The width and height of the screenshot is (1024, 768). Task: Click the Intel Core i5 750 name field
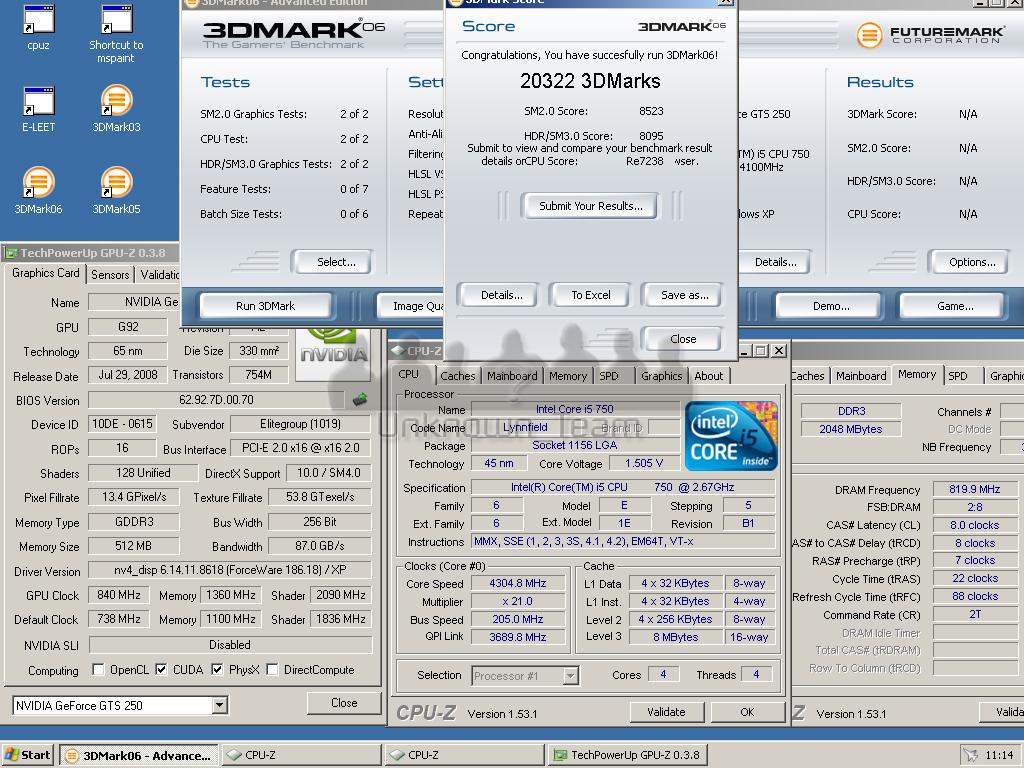click(x=575, y=409)
